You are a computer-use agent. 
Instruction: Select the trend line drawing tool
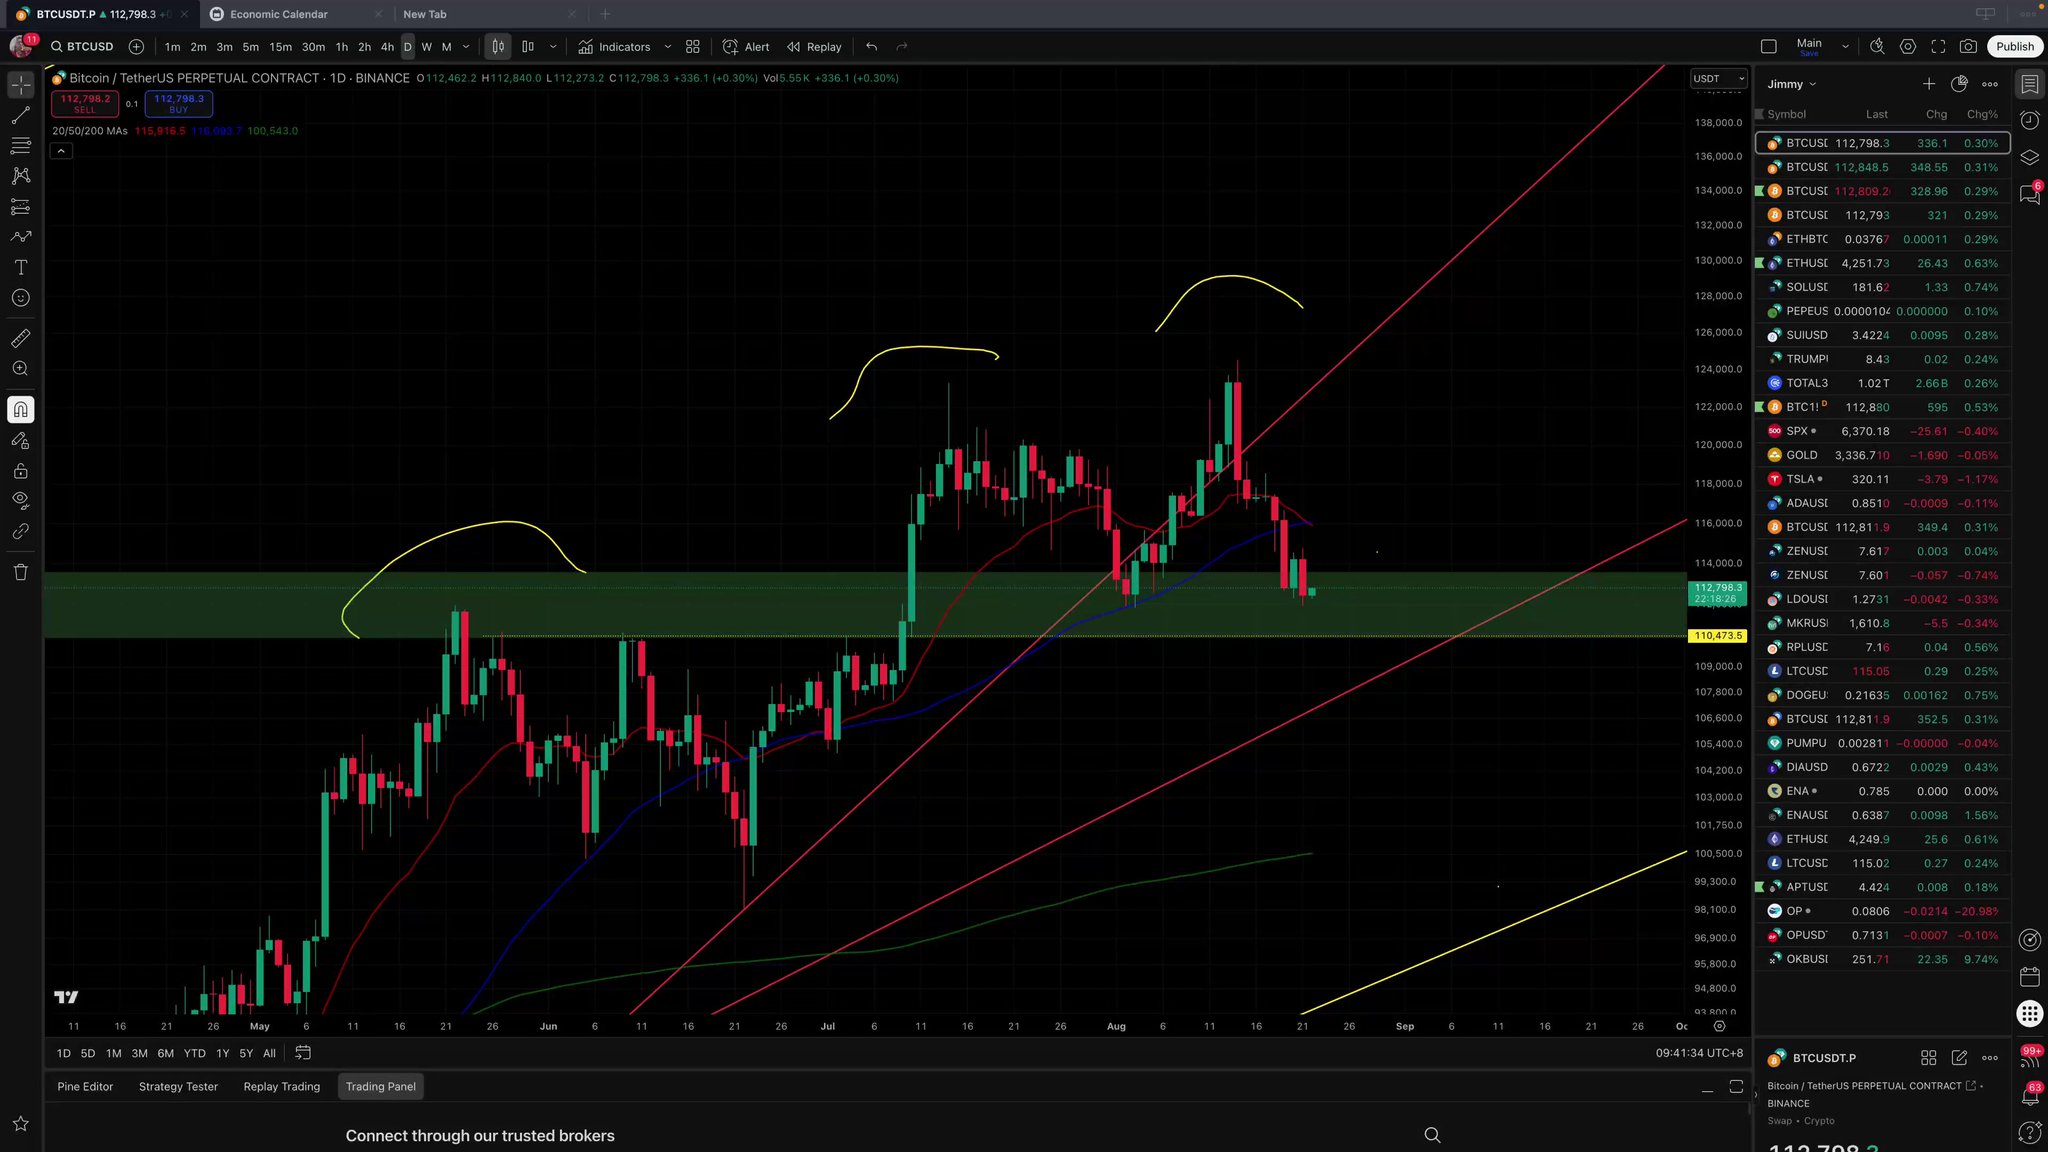click(21, 116)
